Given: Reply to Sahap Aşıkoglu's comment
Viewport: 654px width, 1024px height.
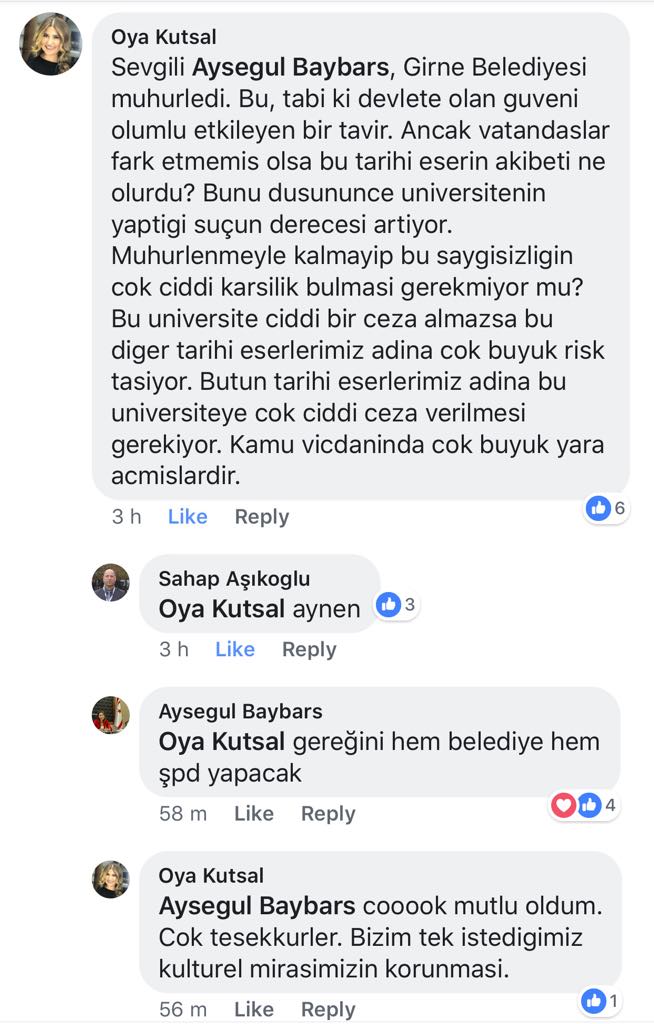Looking at the screenshot, I should click(x=309, y=649).
